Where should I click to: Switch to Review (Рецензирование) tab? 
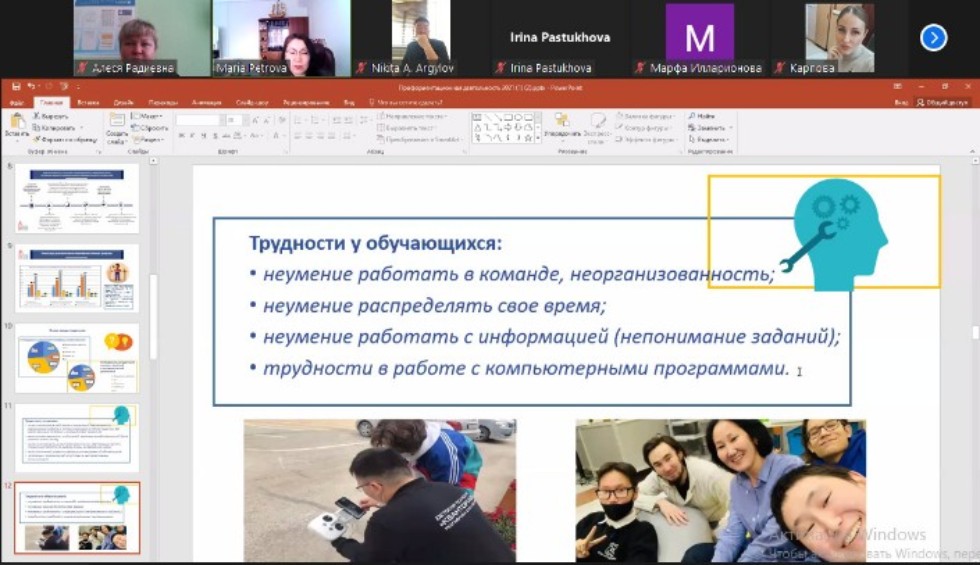click(306, 102)
